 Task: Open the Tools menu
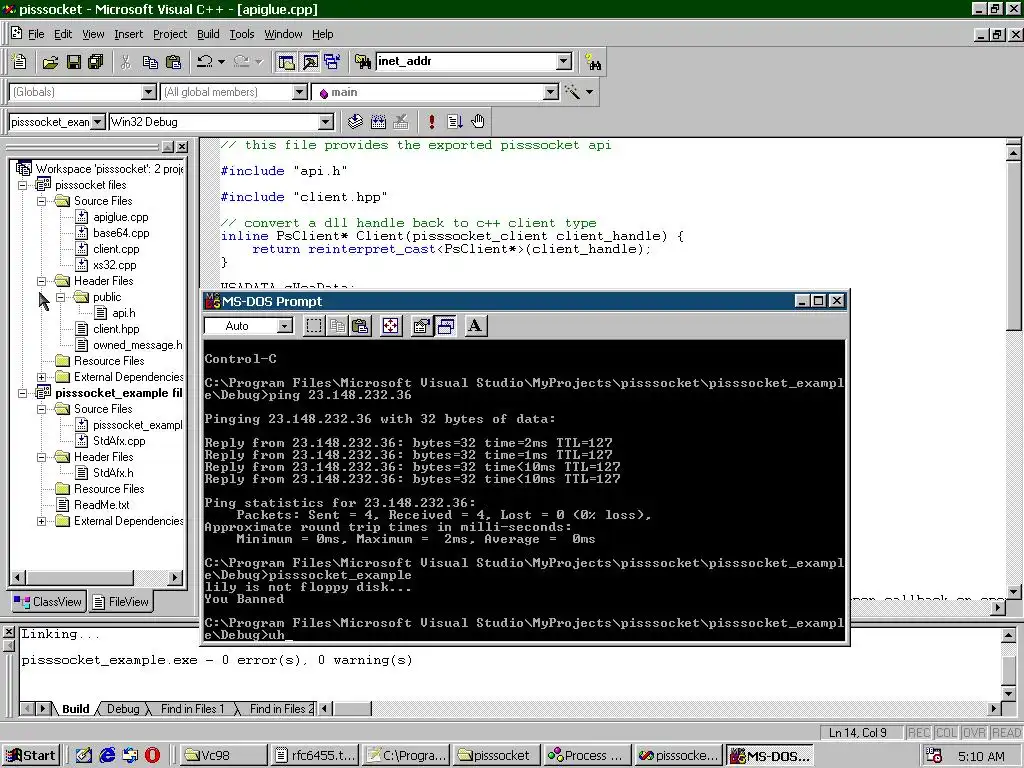(x=242, y=34)
